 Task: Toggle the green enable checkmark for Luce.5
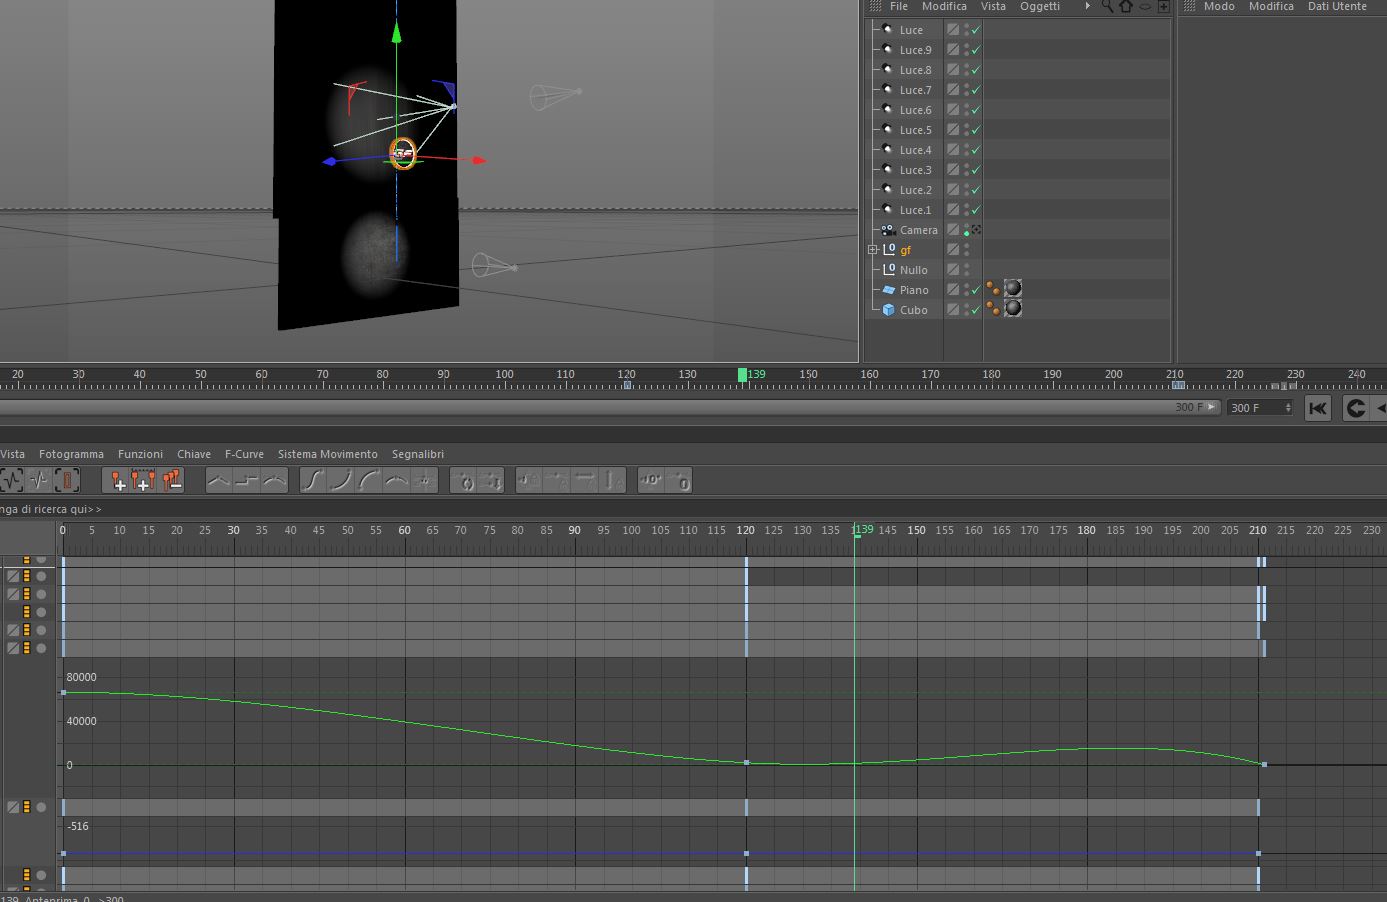coord(976,130)
